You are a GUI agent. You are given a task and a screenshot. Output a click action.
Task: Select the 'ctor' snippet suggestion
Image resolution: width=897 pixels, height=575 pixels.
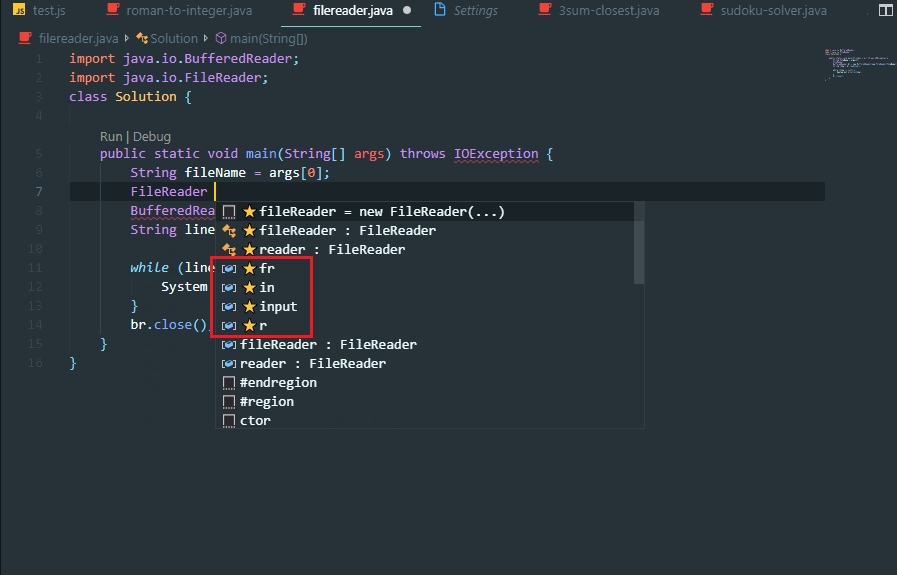pyautogui.click(x=255, y=421)
